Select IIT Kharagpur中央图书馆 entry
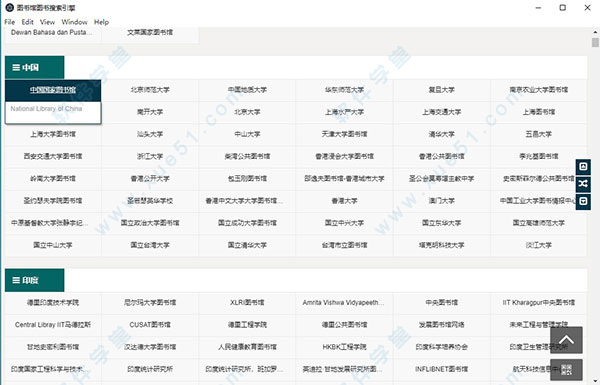Viewport: 600px width, 385px height. 539,303
